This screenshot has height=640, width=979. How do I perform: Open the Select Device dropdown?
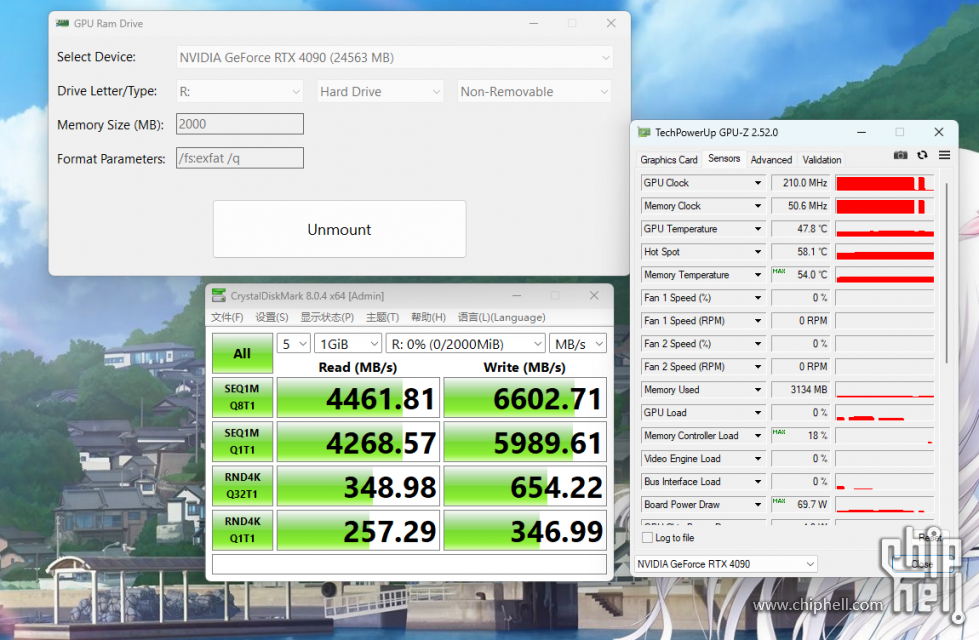tap(395, 57)
